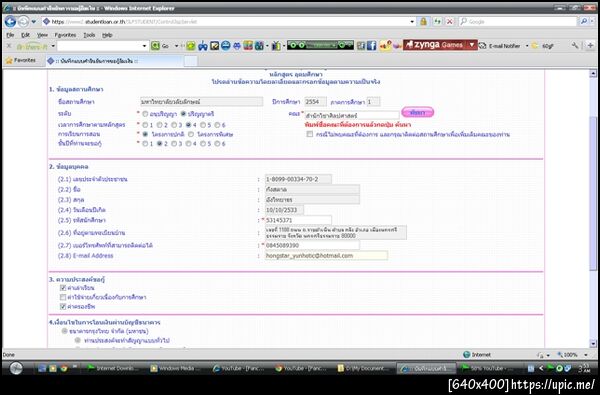
Task: Open the Zynga Games dropdown arrow
Action: click(472, 45)
